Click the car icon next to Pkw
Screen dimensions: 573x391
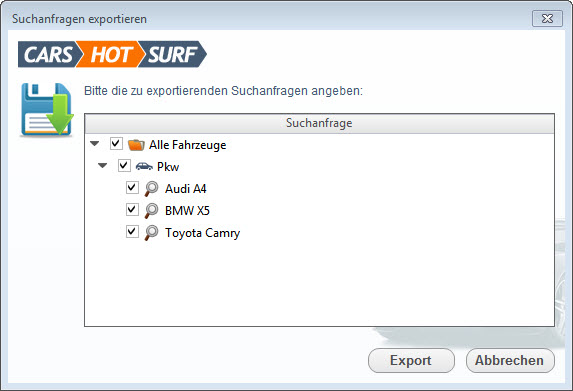tap(144, 167)
